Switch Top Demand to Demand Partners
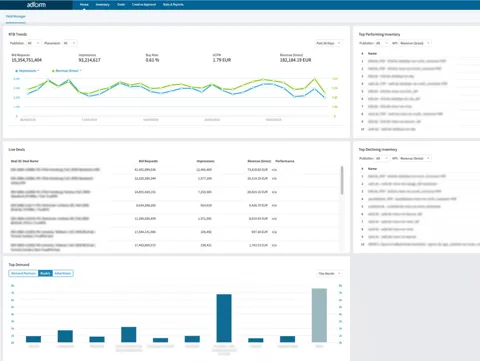Screen dimensions: 480x361 tap(23, 273)
